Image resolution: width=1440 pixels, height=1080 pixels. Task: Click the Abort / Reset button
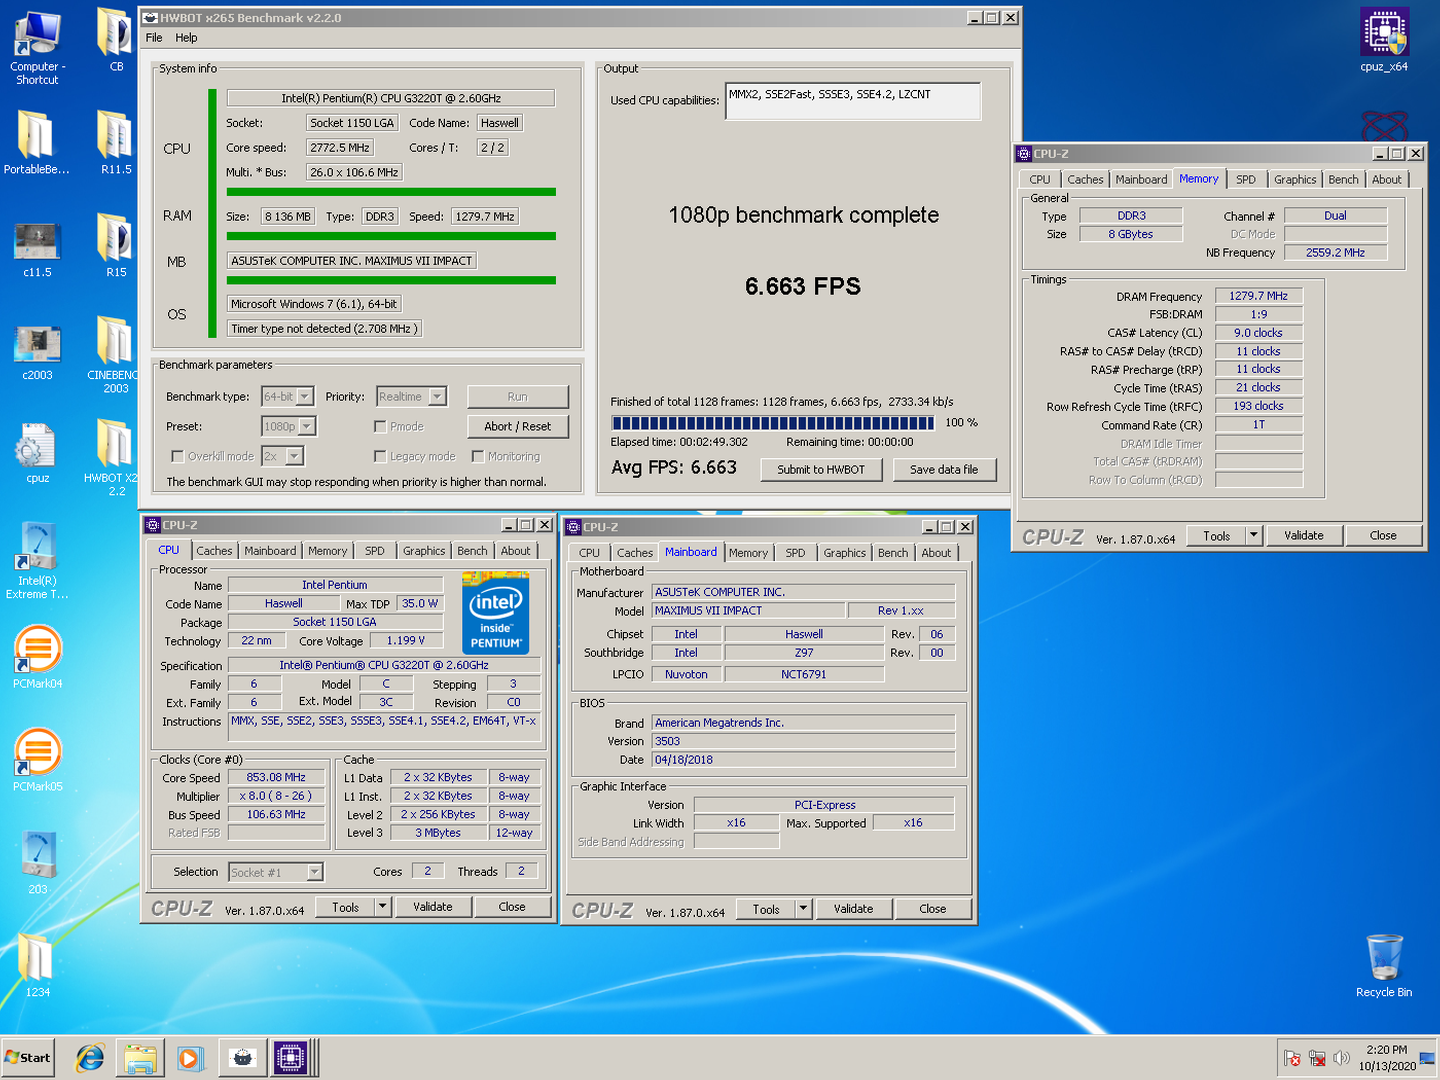(518, 426)
